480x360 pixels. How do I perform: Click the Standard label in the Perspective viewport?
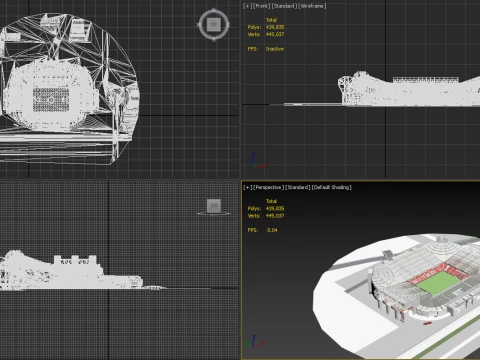(298, 187)
